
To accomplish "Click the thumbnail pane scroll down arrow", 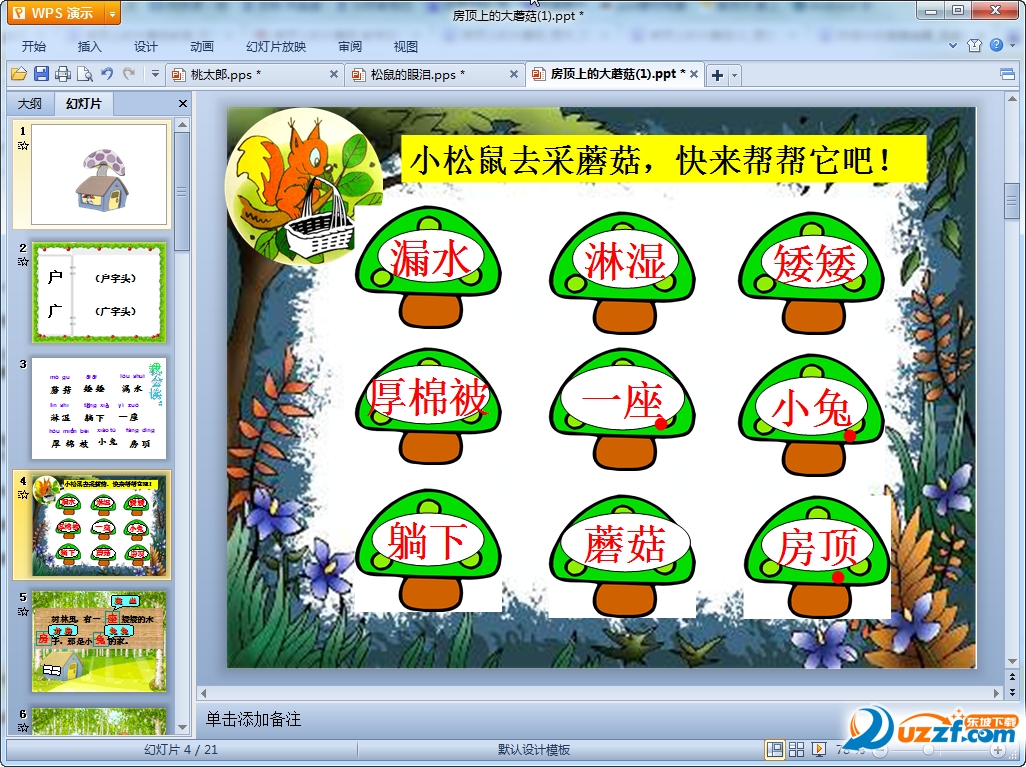I will click(x=183, y=727).
